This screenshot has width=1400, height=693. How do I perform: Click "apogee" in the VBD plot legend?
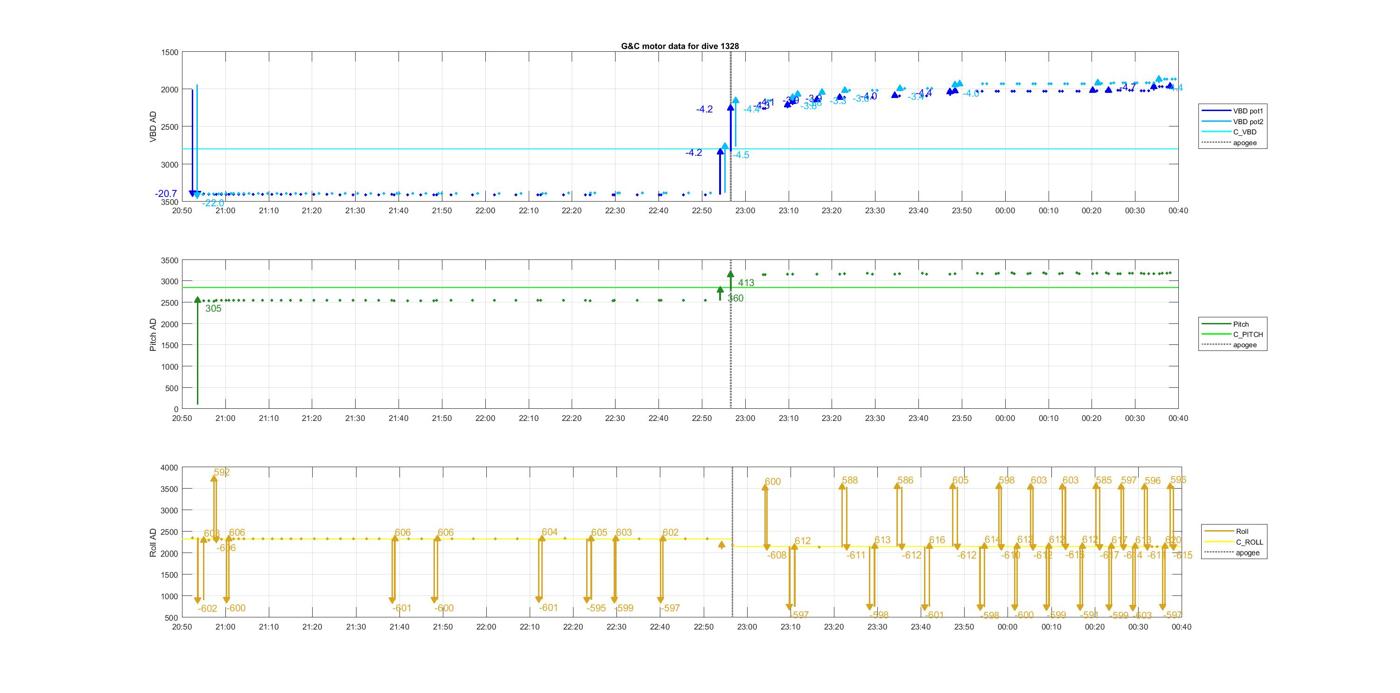click(x=1245, y=143)
